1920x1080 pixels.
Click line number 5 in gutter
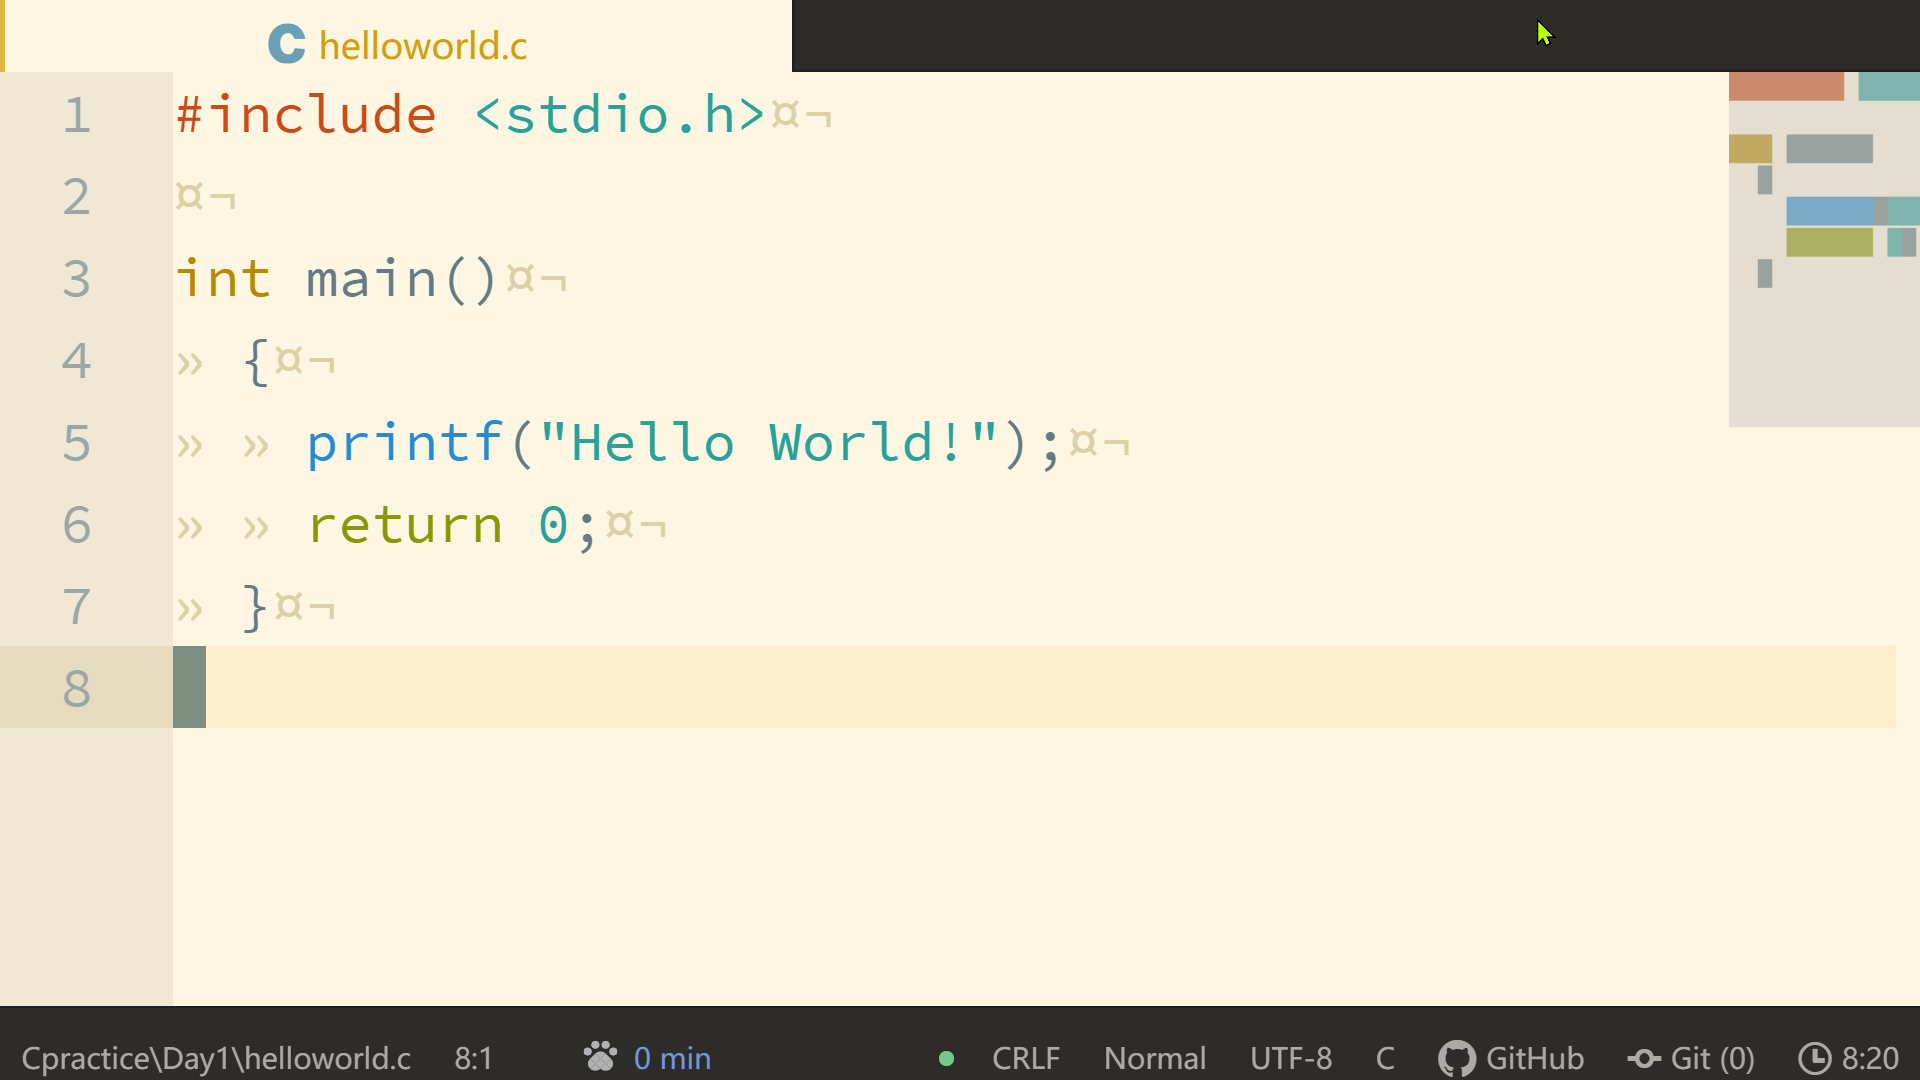pos(77,443)
